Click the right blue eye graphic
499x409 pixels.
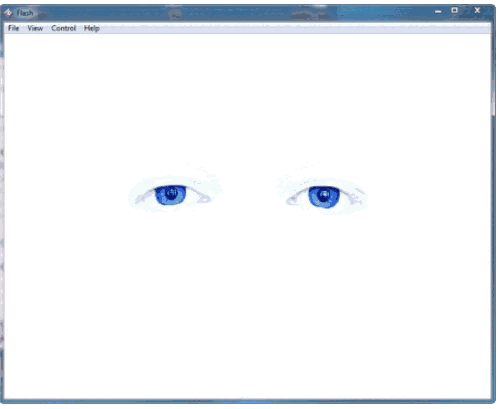[325, 197]
